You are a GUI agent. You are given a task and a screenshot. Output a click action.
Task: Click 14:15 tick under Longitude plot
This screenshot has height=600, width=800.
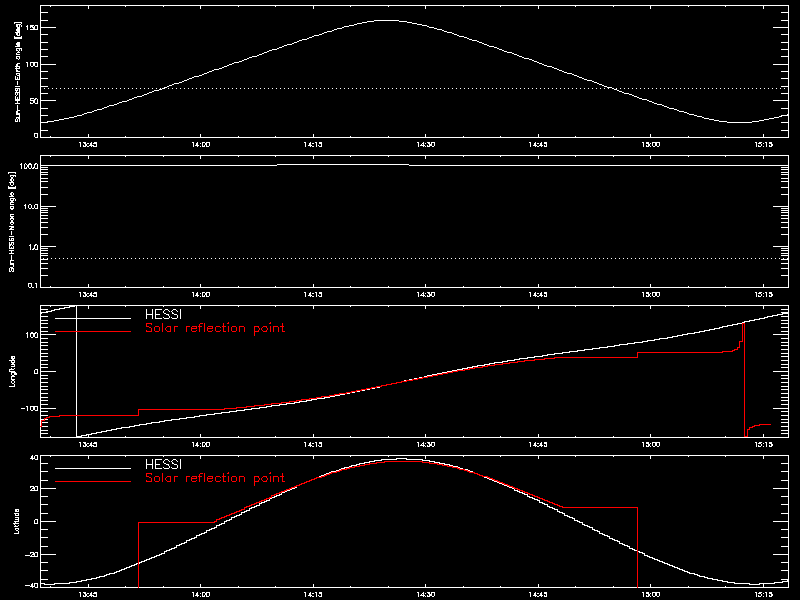313,445
